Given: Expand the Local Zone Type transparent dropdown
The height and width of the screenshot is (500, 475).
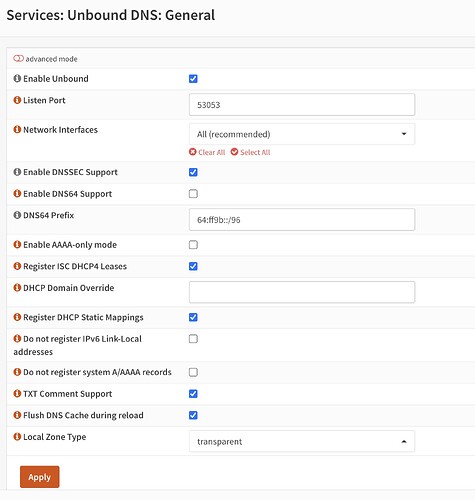Looking at the screenshot, I should 302,441.
